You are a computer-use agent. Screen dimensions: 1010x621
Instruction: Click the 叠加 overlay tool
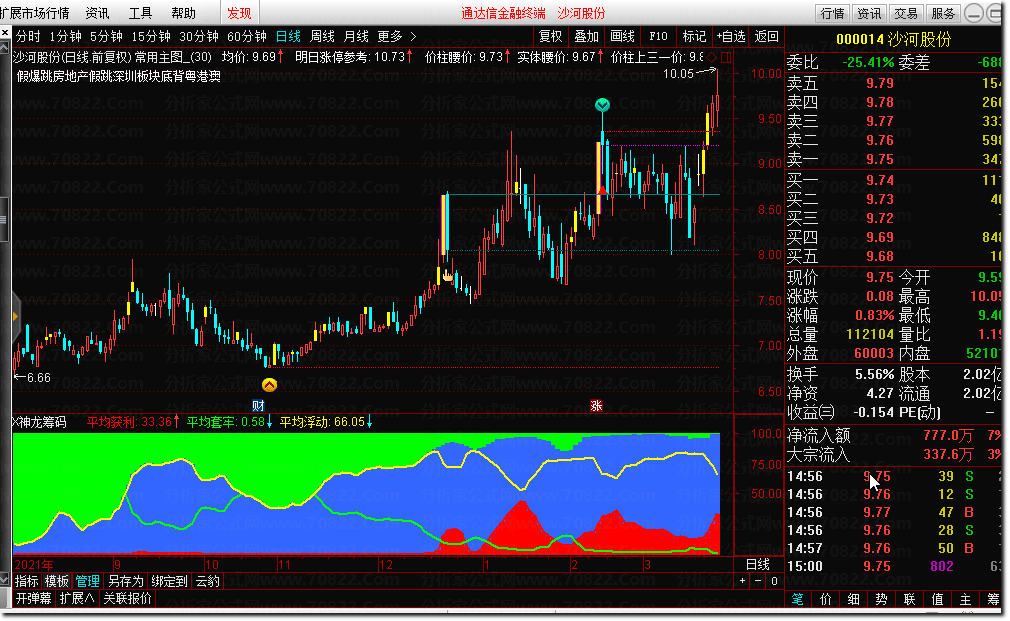587,37
